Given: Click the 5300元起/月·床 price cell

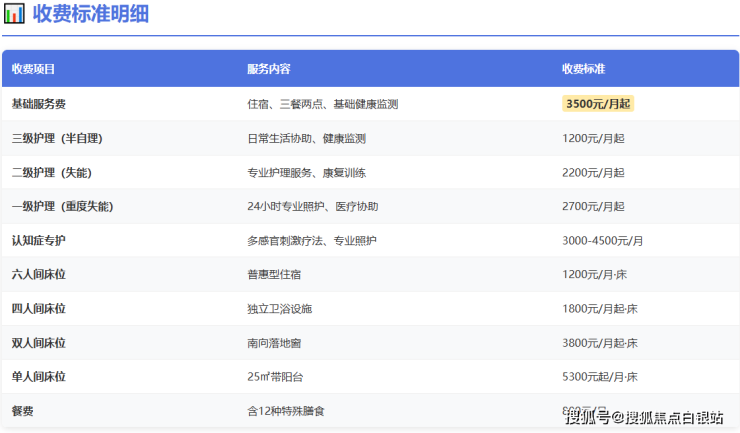Looking at the screenshot, I should (x=600, y=377).
